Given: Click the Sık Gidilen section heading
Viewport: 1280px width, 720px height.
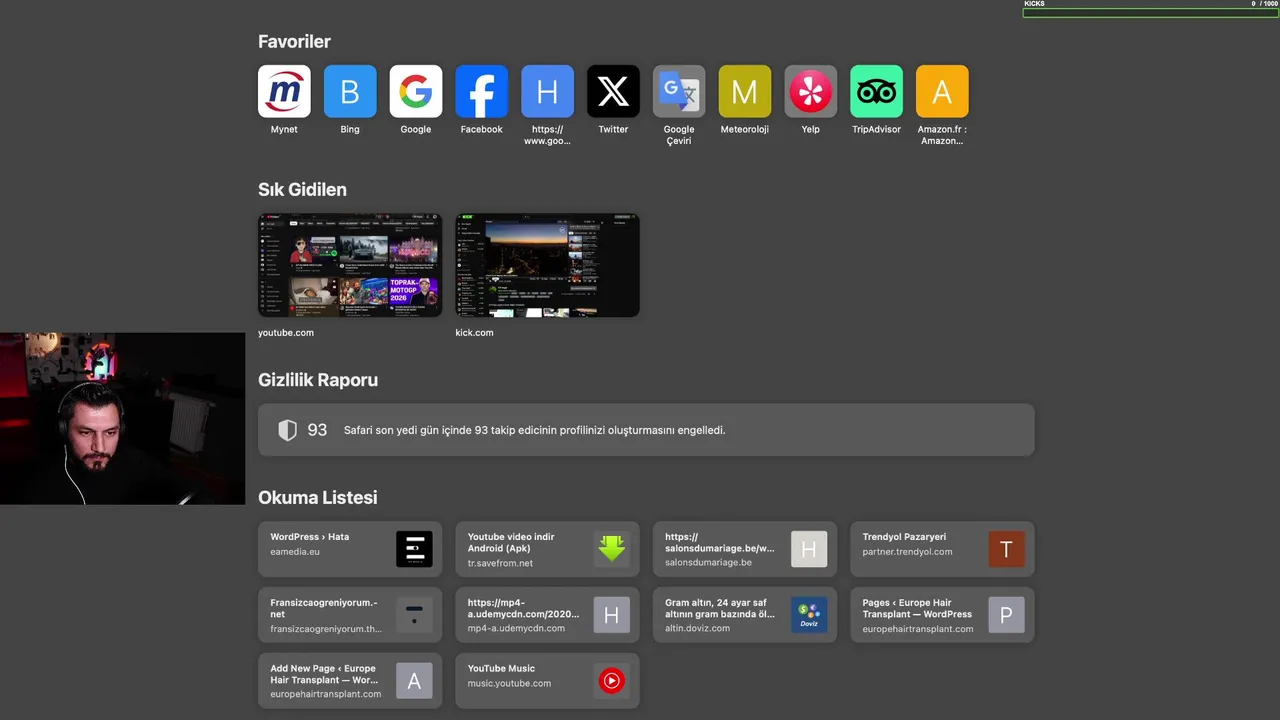Looking at the screenshot, I should [302, 190].
